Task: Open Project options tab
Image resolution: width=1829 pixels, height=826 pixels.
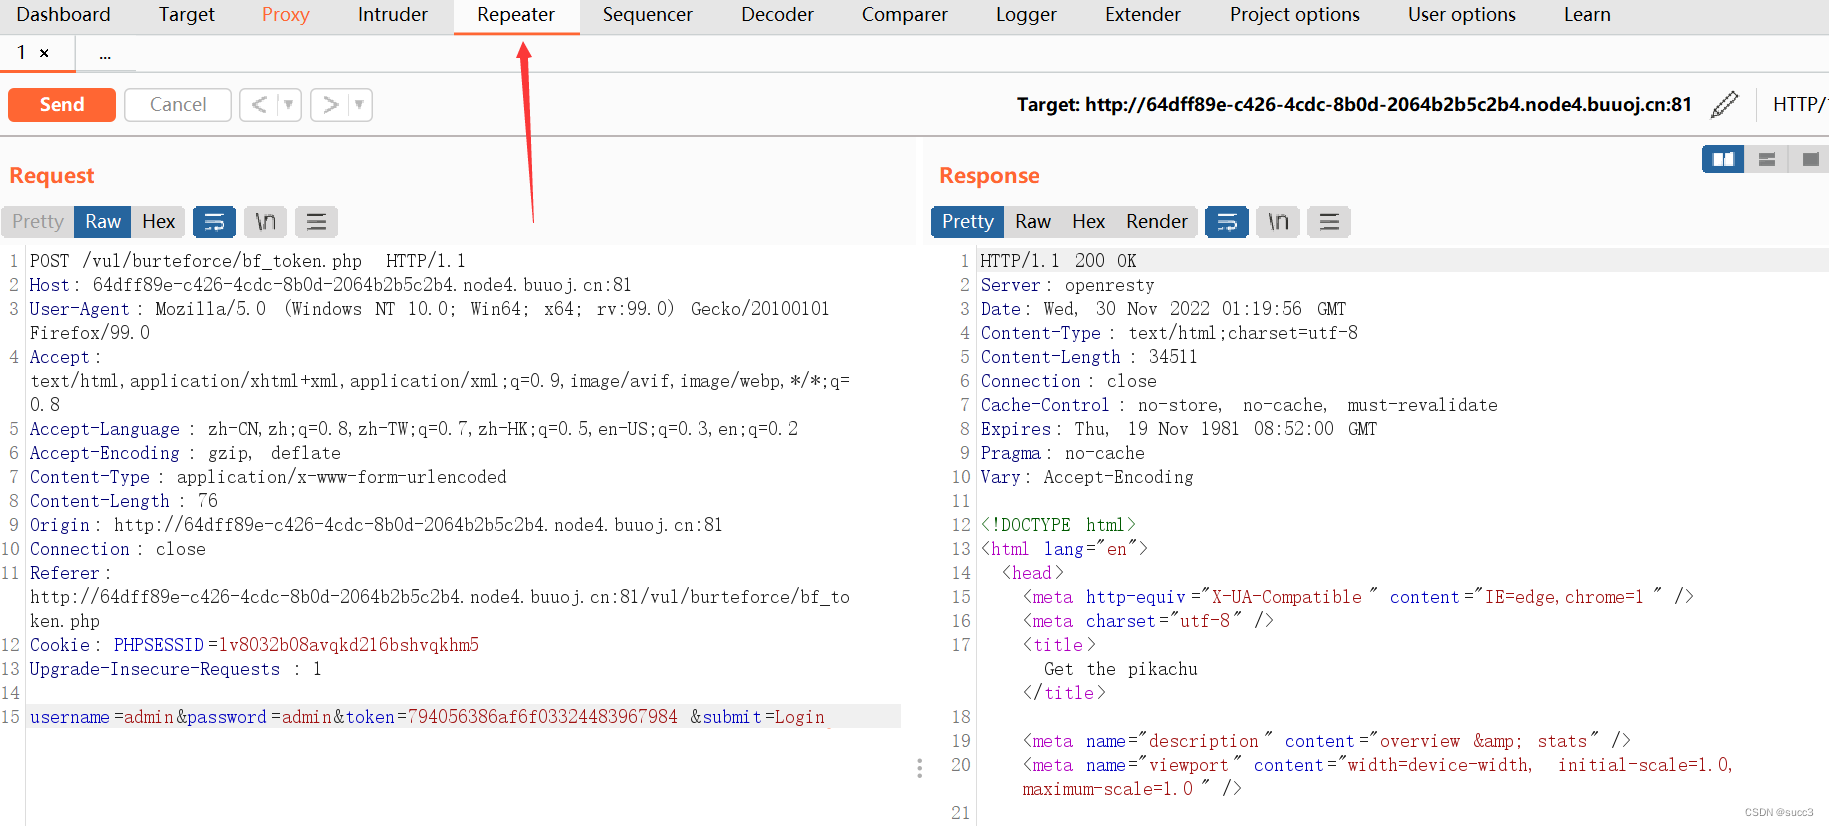Action: 1294,15
